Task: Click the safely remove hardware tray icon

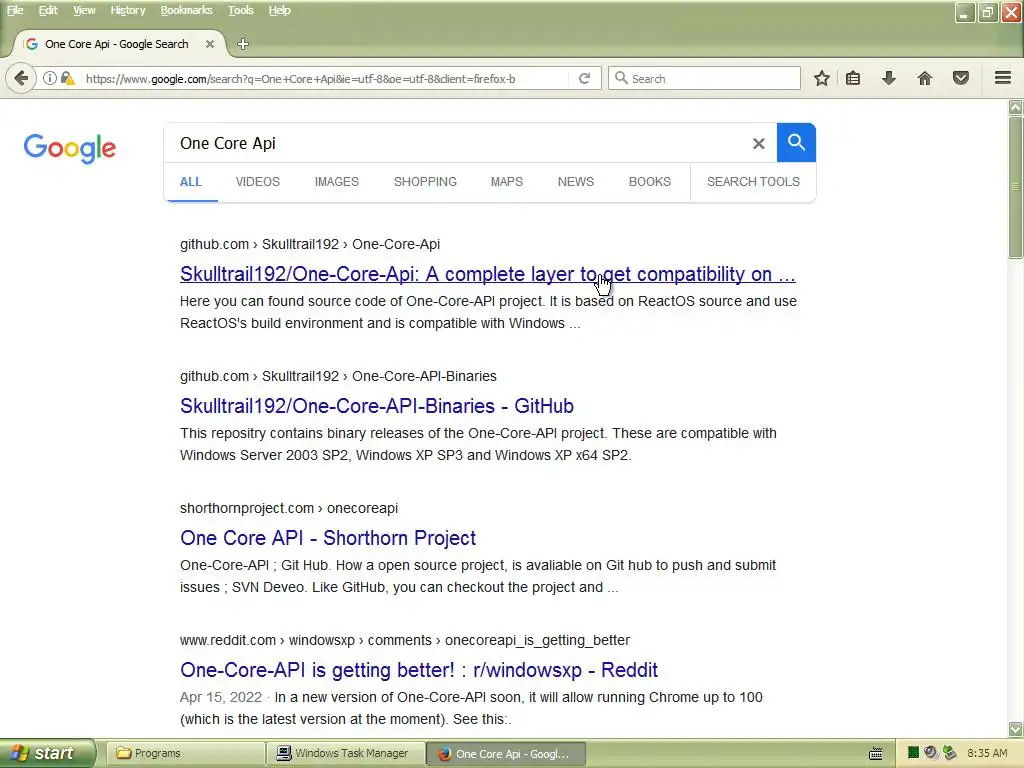Action: point(950,753)
